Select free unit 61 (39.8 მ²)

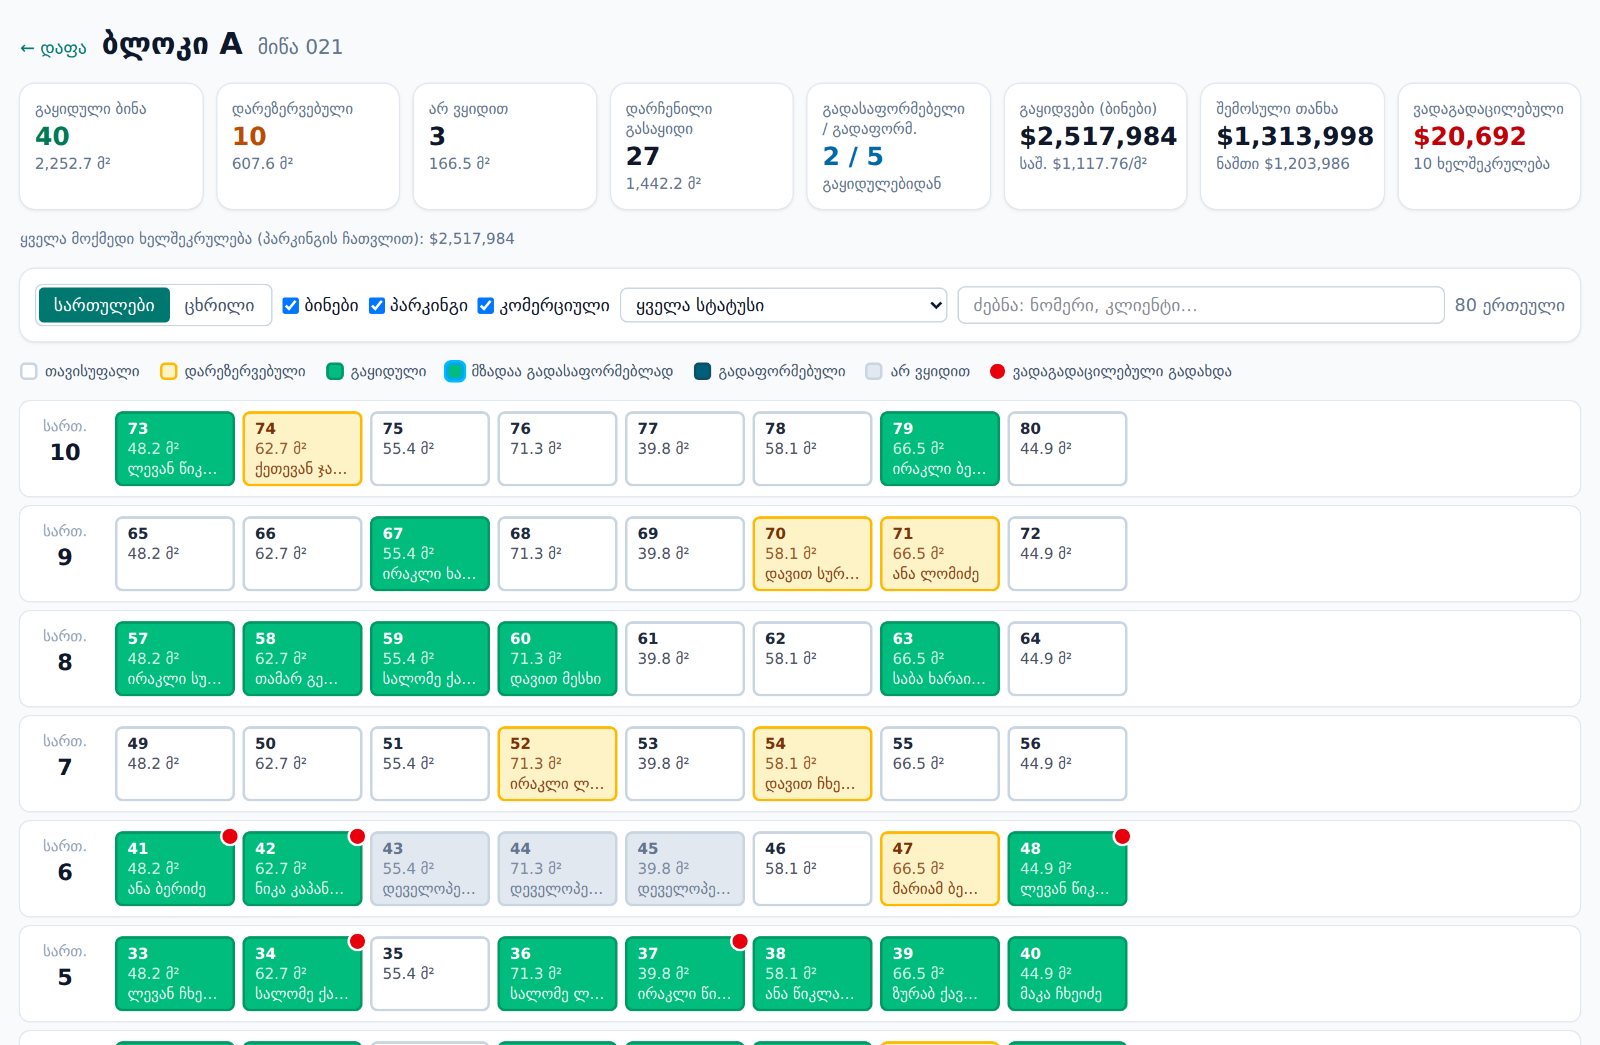(x=685, y=659)
